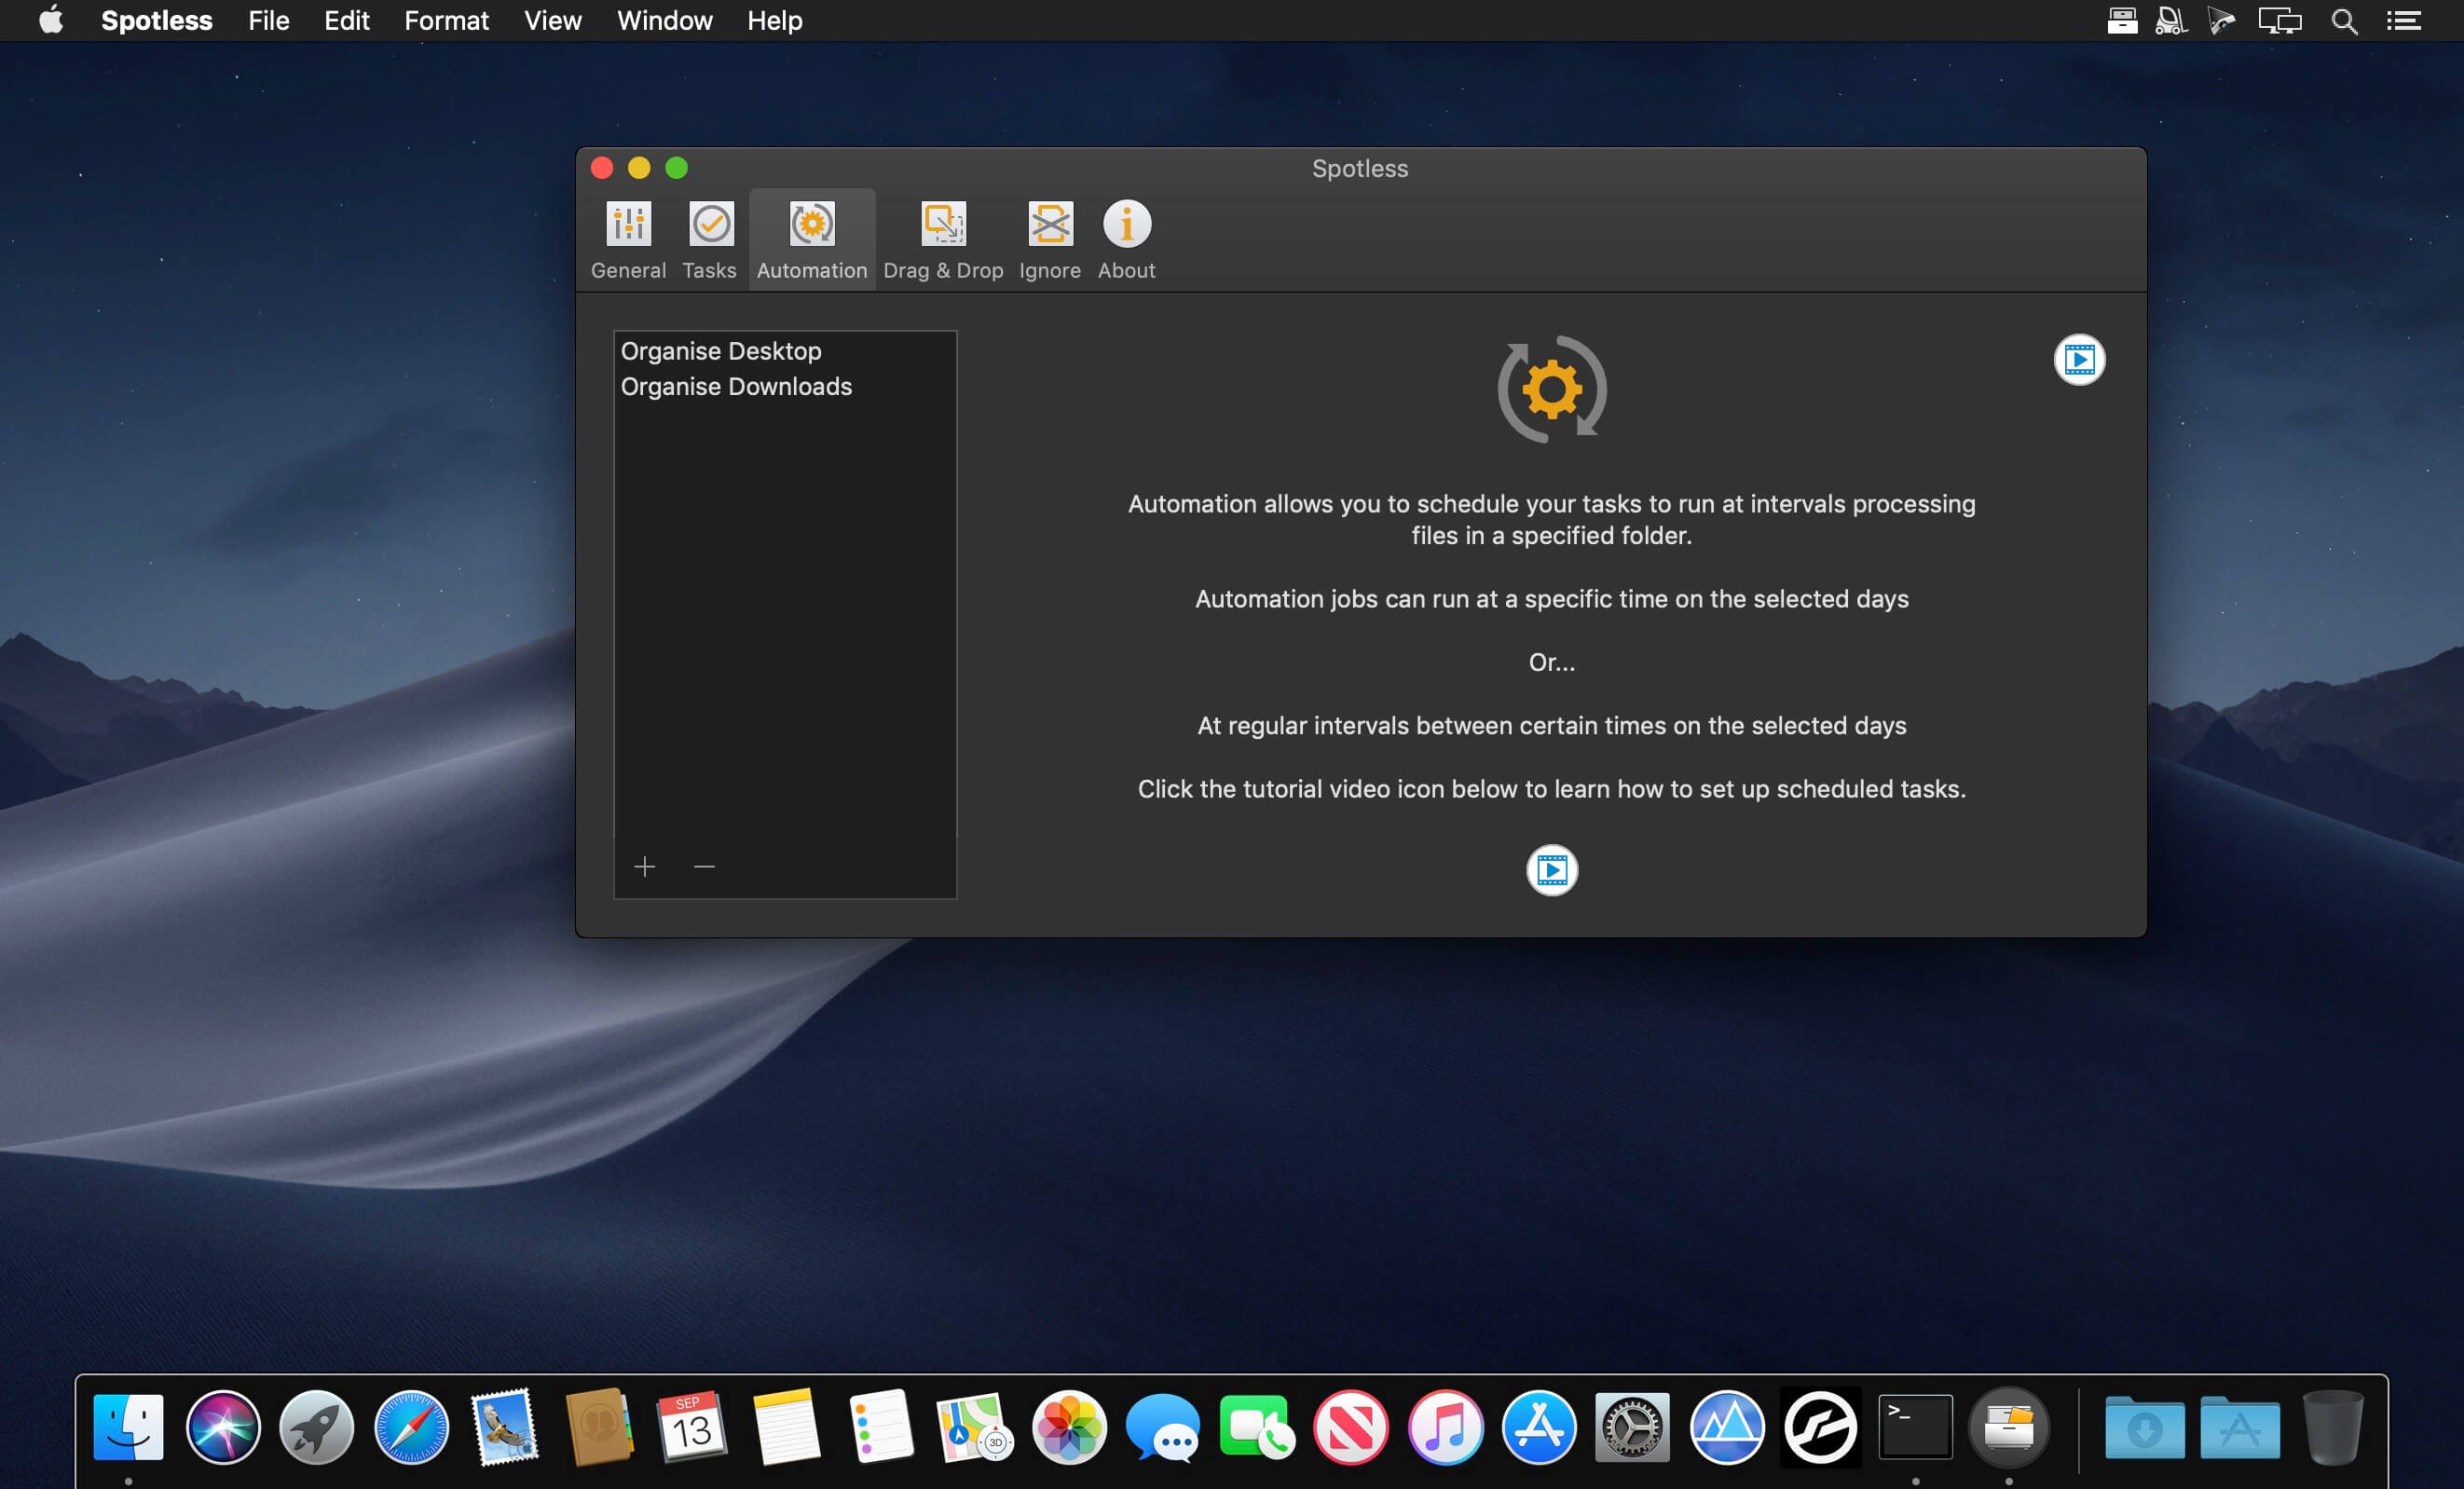Open Terminal from the dock

(x=1915, y=1427)
